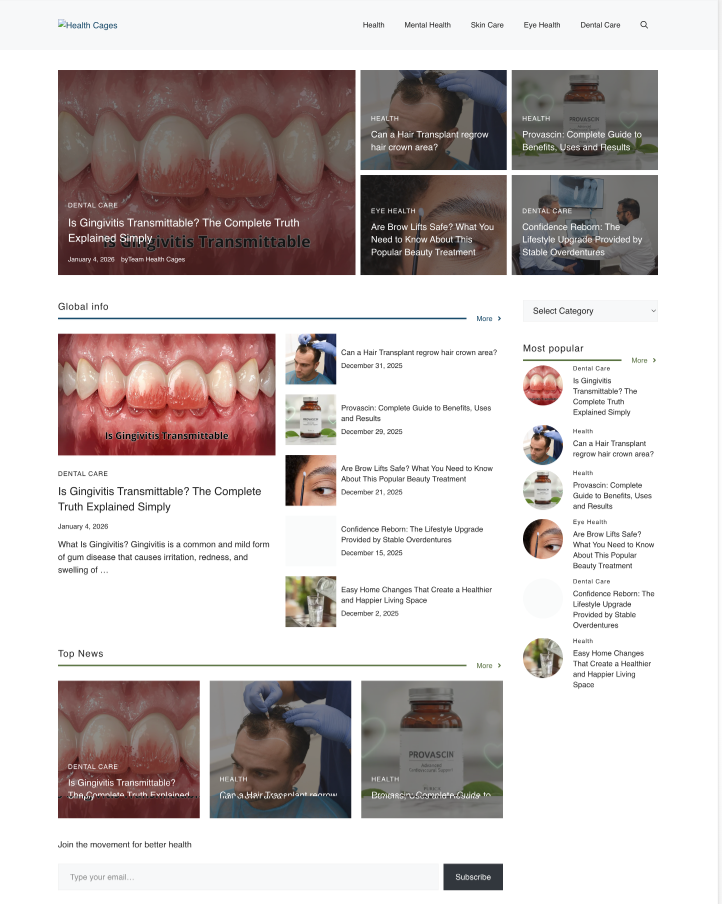Click the Provascin bottle thumbnail in Global info

point(310,419)
